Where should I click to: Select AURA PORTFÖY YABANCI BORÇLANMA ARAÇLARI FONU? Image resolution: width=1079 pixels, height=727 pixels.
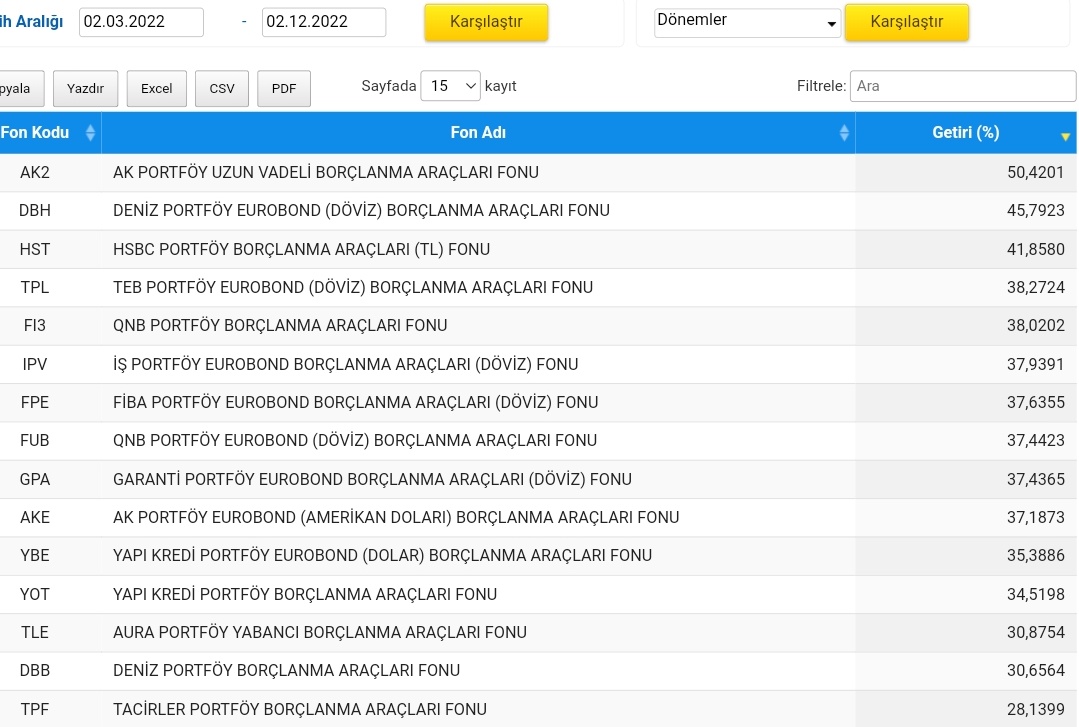[320, 632]
